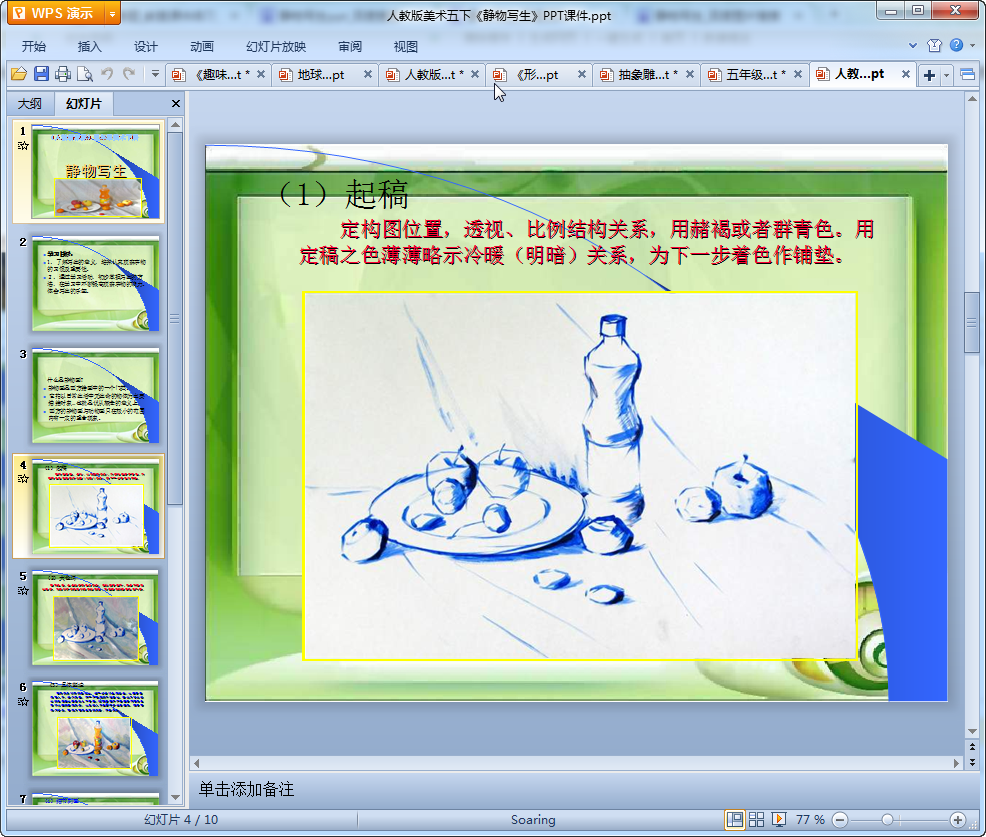Open the 插入 menu

click(89, 46)
